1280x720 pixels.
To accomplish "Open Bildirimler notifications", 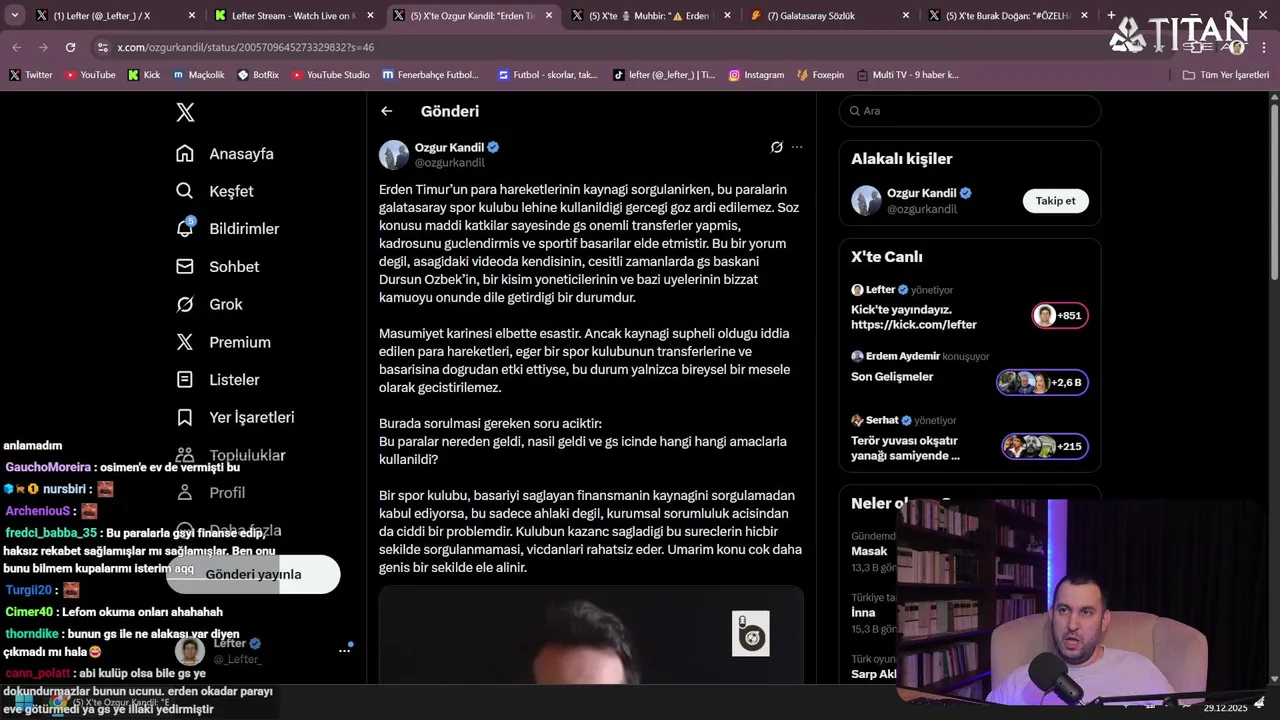I will (228, 229).
